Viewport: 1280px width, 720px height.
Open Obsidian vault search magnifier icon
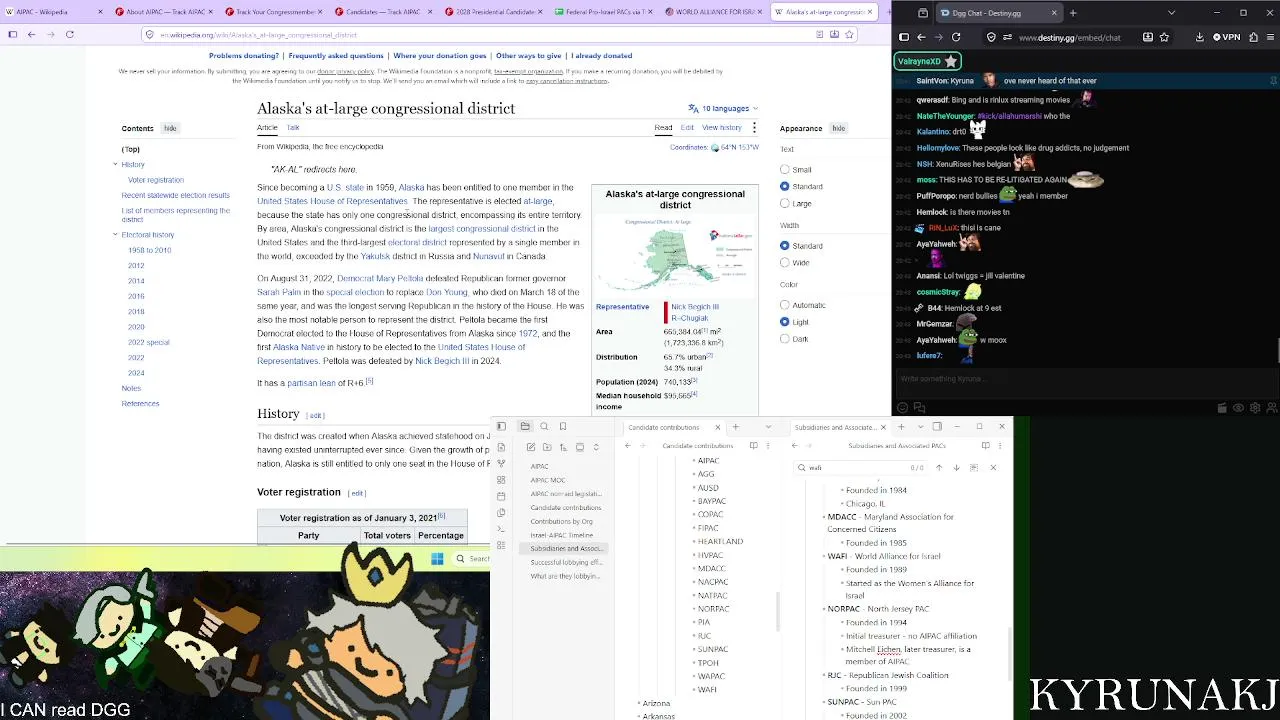tap(544, 427)
